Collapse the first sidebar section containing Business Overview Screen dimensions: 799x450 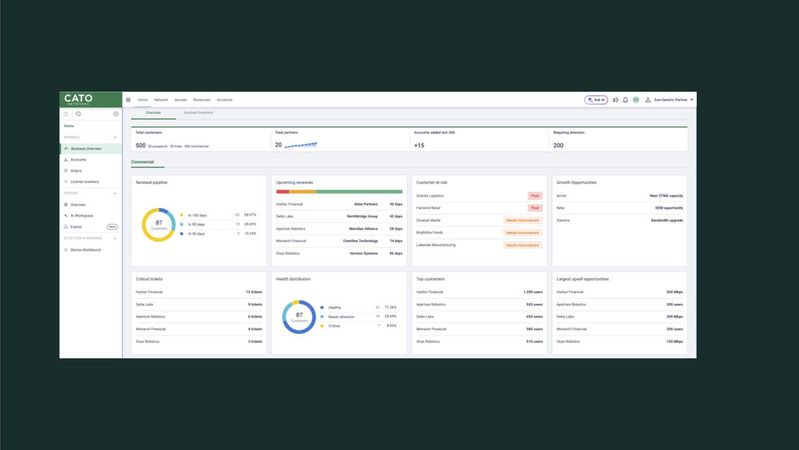(x=115, y=138)
